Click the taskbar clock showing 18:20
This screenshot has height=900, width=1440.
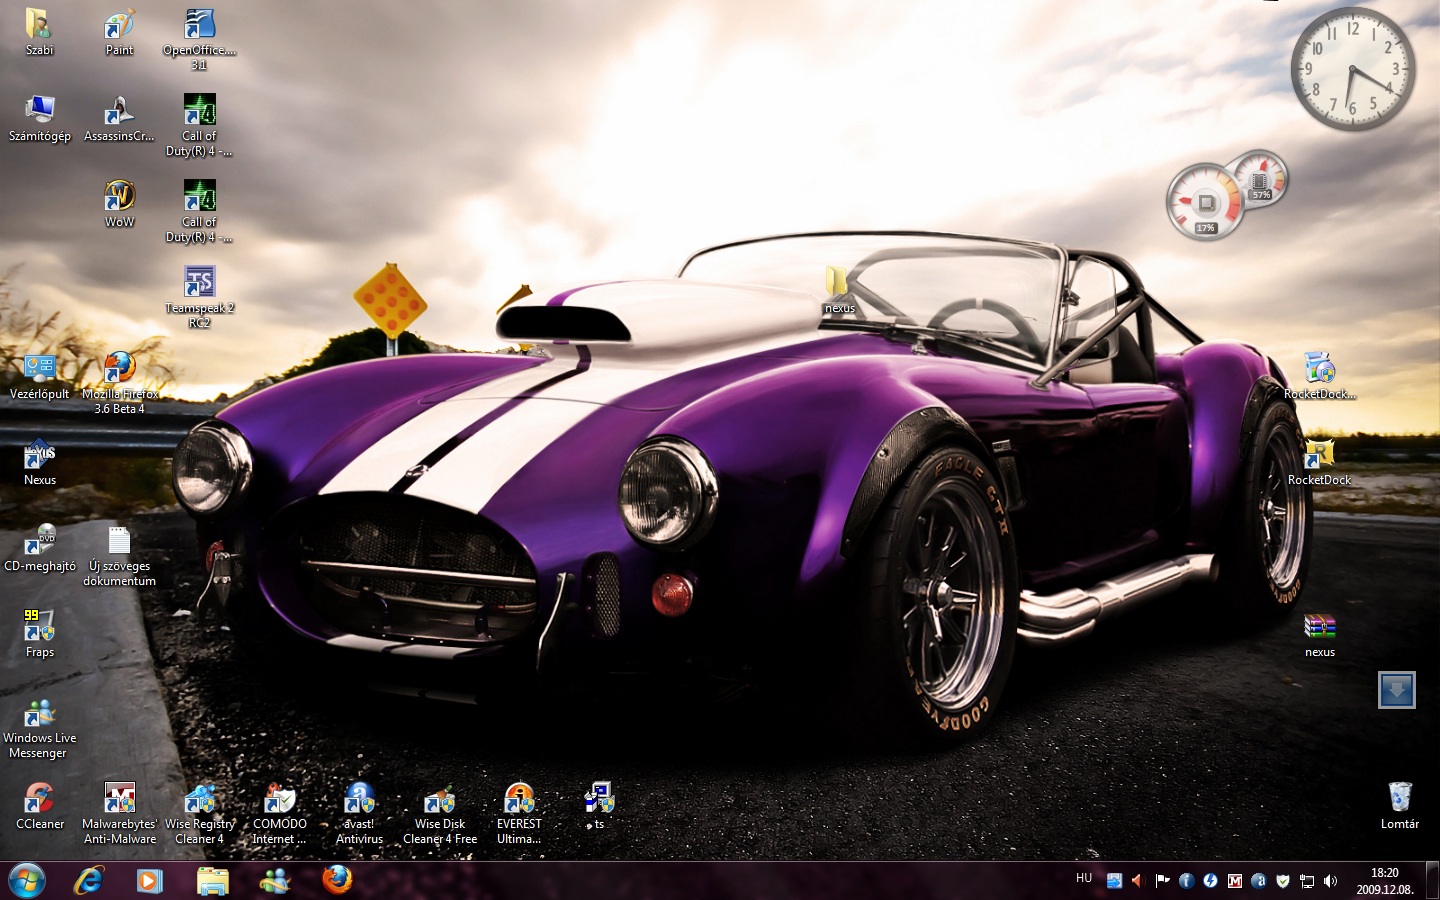(1385, 881)
